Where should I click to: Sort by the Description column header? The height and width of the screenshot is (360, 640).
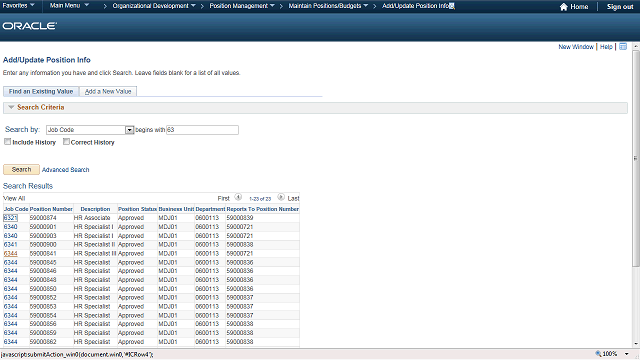(x=95, y=209)
